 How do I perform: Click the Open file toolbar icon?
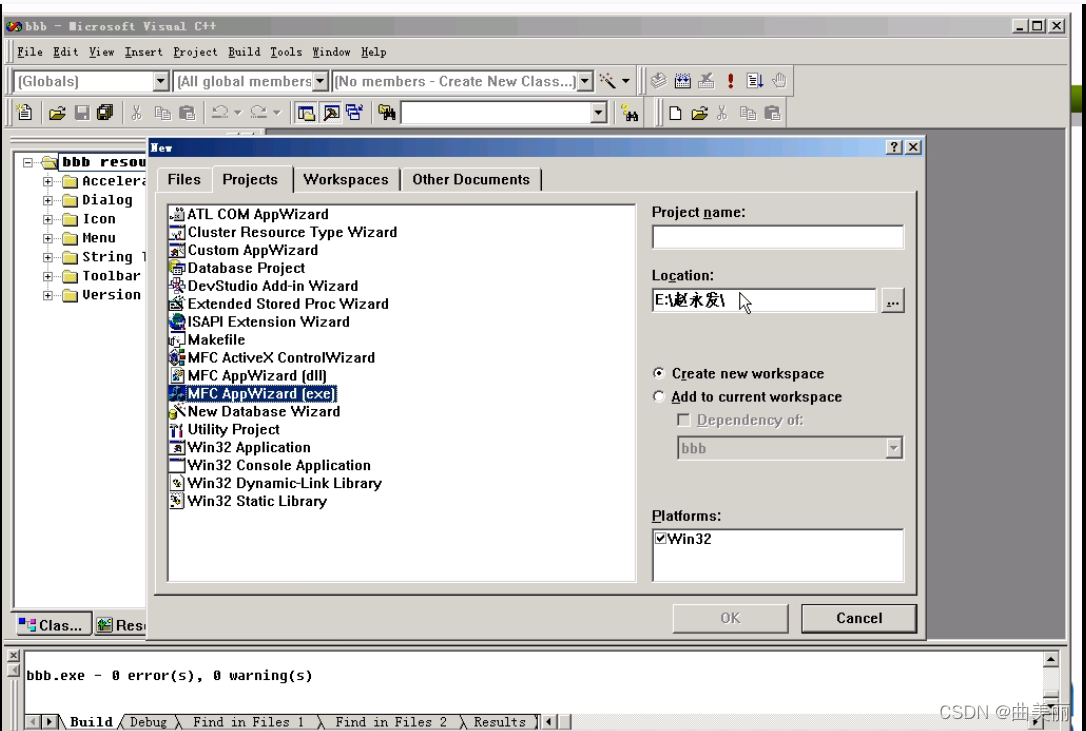(x=57, y=113)
